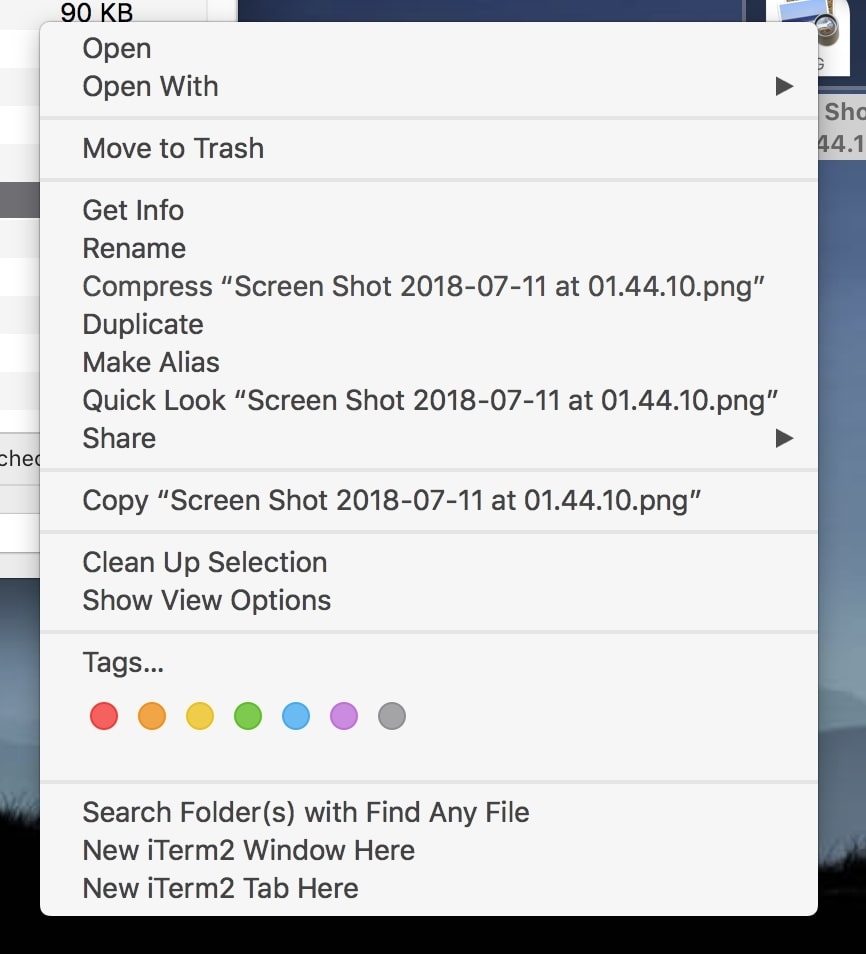The height and width of the screenshot is (954, 866).
Task: Choose Open from the context menu
Action: 117,48
